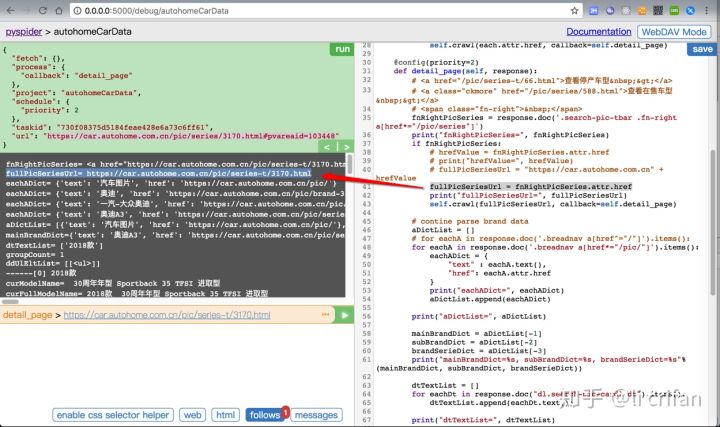Open the orange ellipsis on the detail_page follow
The width and height of the screenshot is (720, 427).
tap(326, 315)
